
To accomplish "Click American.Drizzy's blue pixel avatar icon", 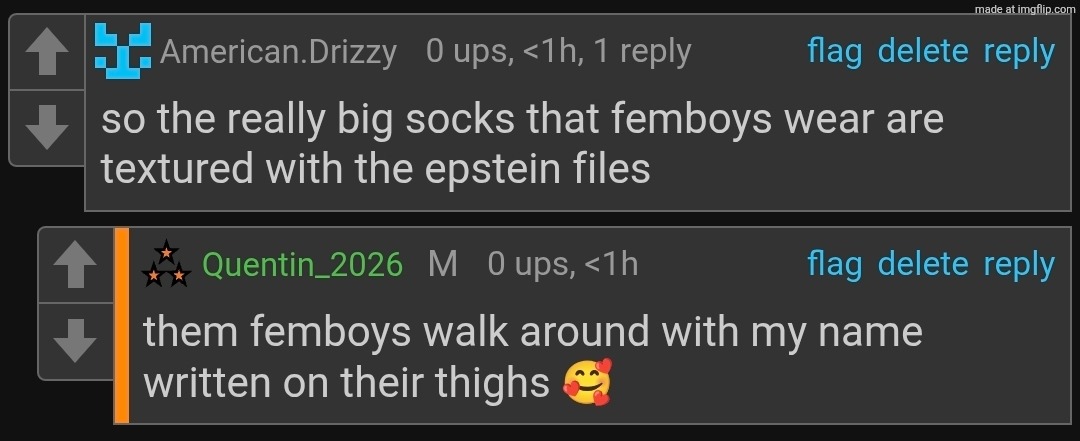I will [122, 49].
